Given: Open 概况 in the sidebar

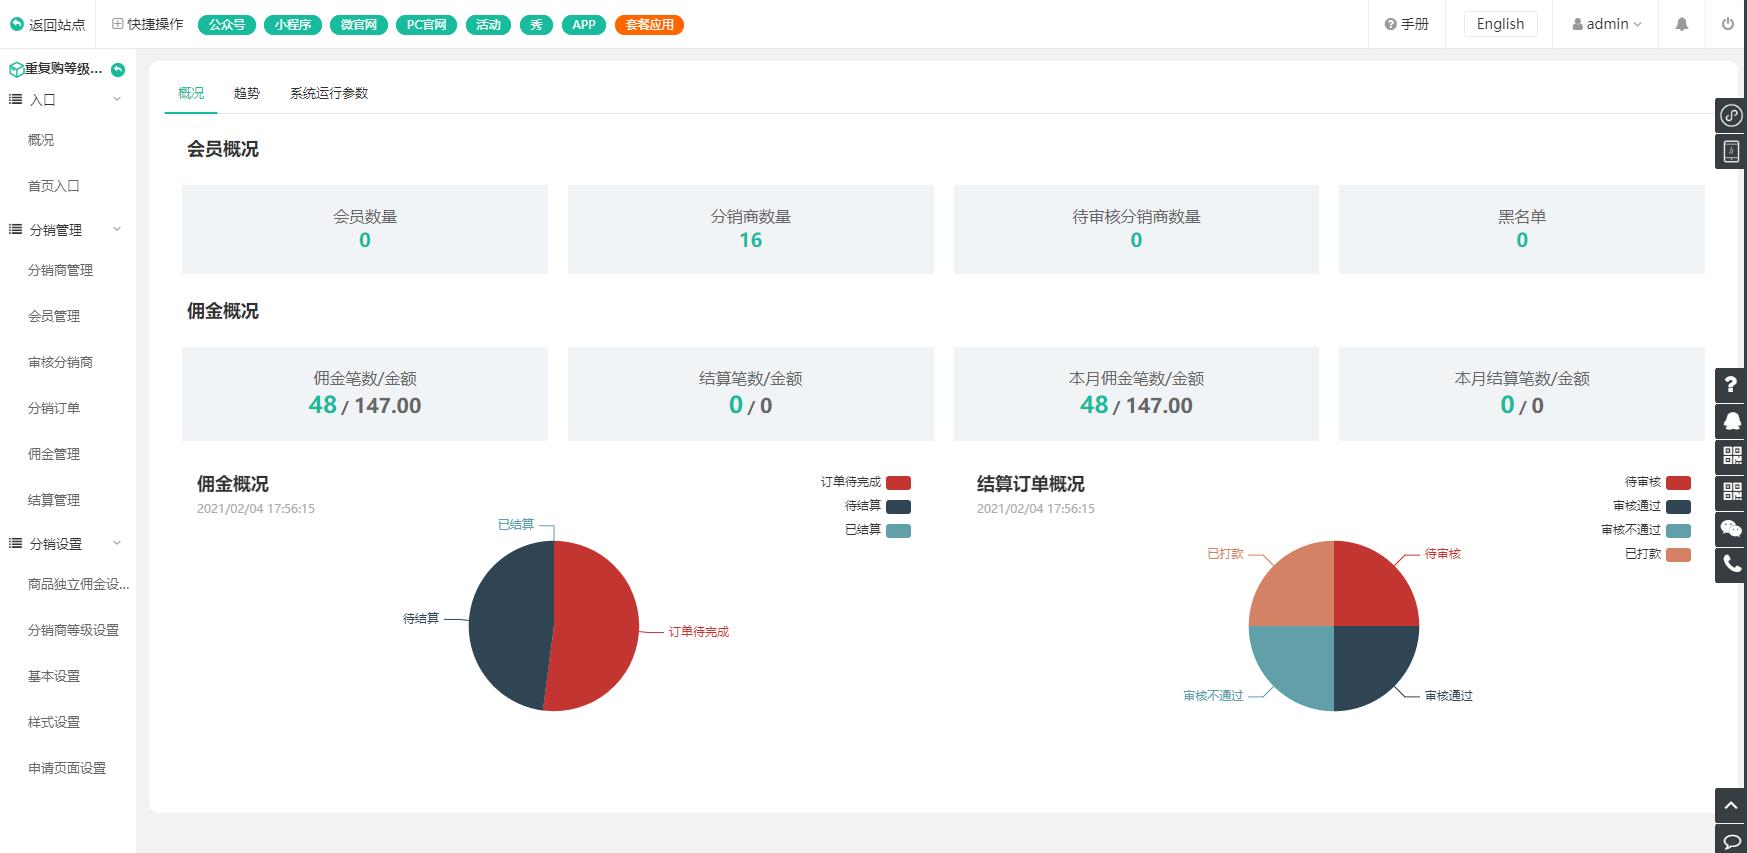Looking at the screenshot, I should tap(41, 140).
